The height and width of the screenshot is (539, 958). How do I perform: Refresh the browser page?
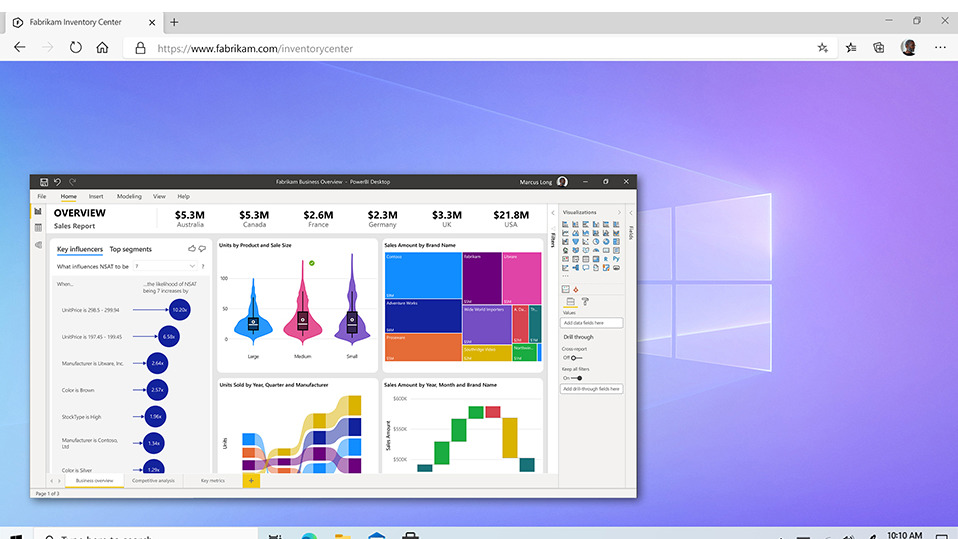point(75,48)
